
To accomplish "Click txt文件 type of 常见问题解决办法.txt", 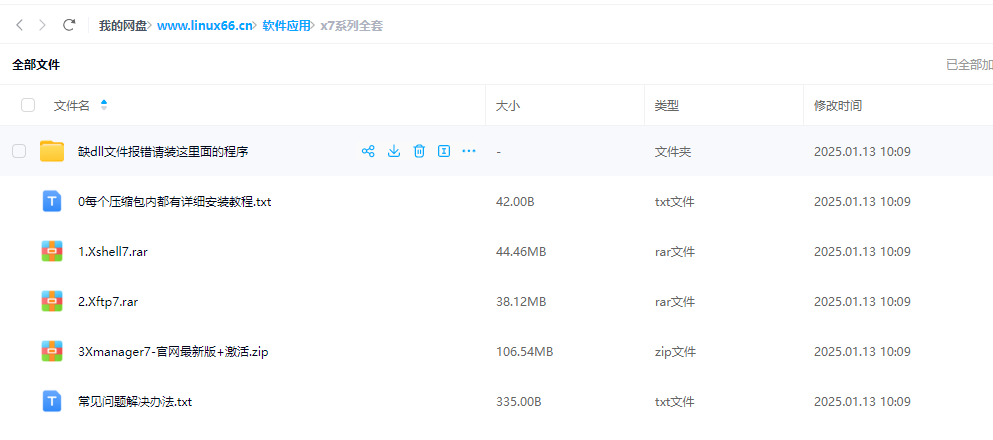I will 674,402.
